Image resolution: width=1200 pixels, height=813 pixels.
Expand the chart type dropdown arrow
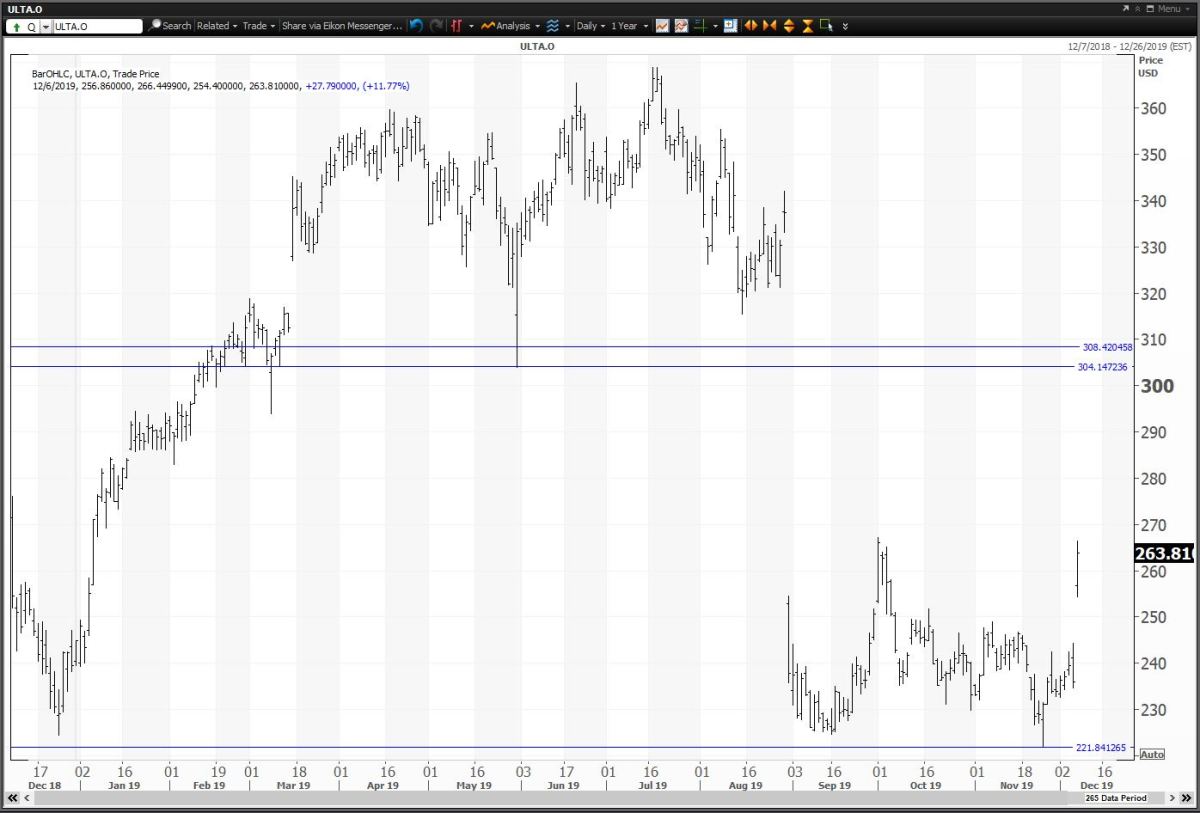point(471,26)
